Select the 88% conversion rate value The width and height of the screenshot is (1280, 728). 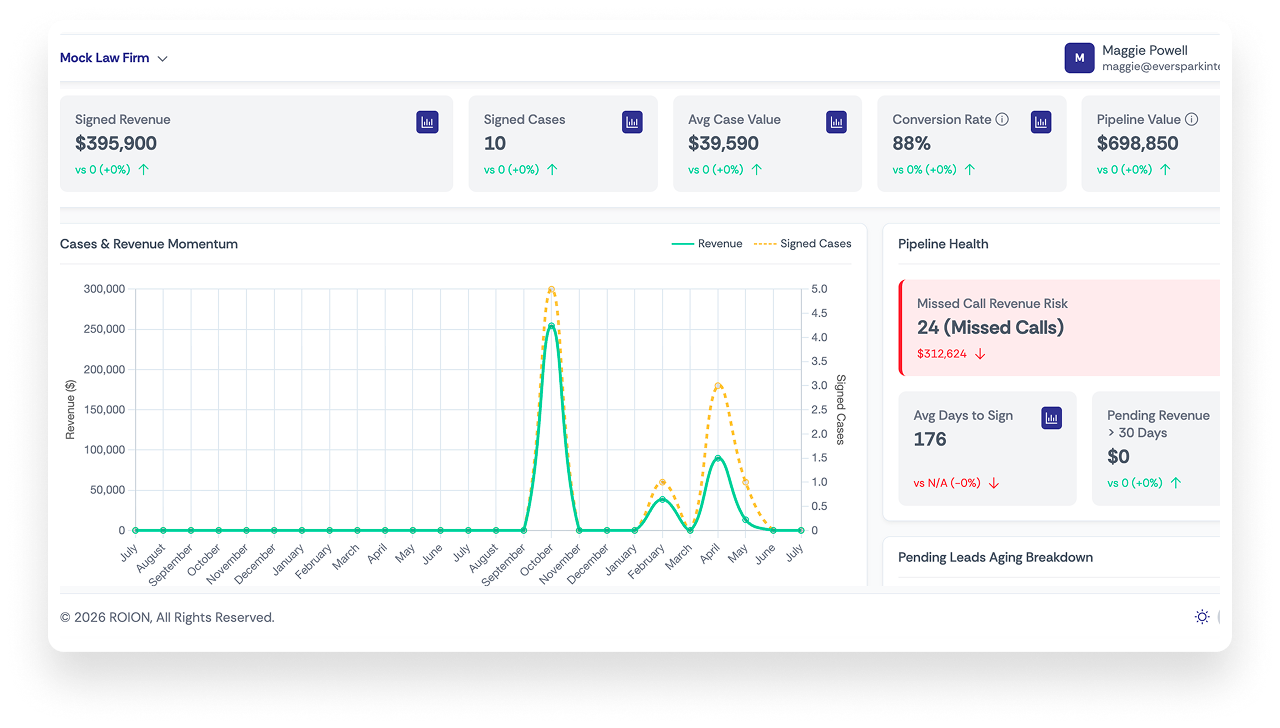tap(912, 143)
